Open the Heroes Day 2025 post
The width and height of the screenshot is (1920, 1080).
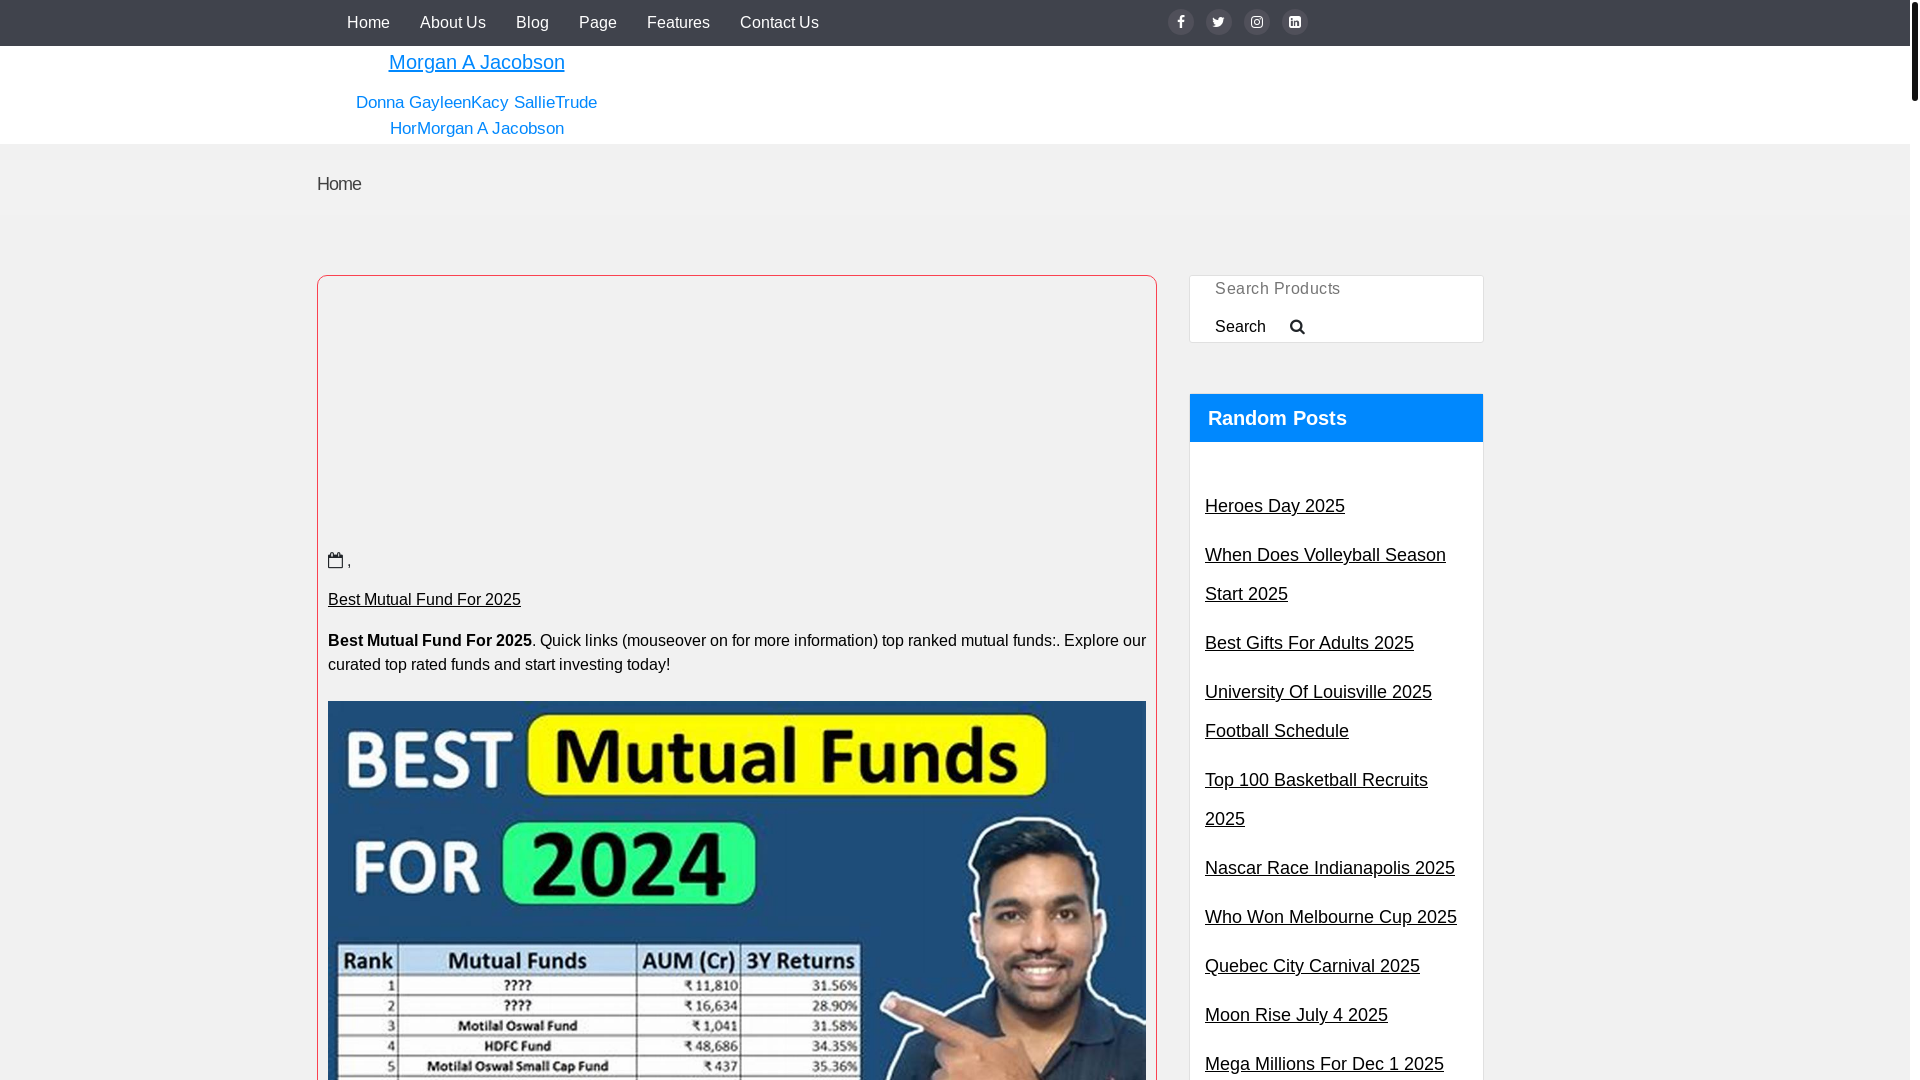click(x=1275, y=506)
